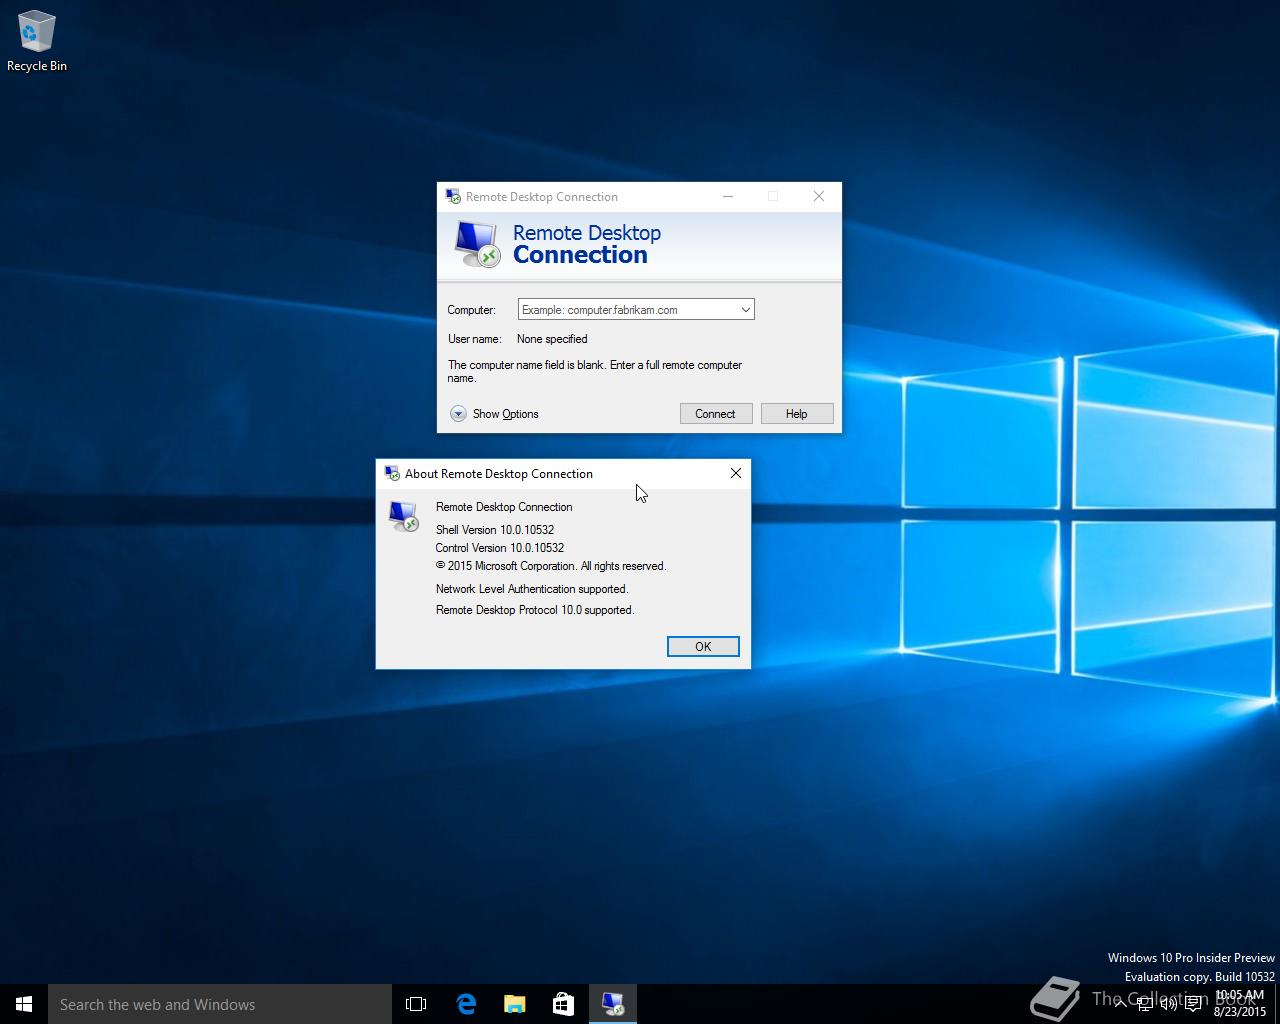Open Task View from the taskbar
This screenshot has width=1280, height=1024.
click(416, 1004)
